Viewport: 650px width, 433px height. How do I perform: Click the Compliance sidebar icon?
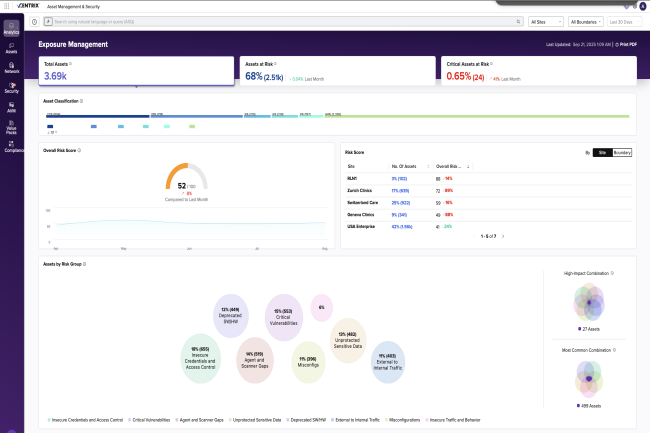(11, 147)
